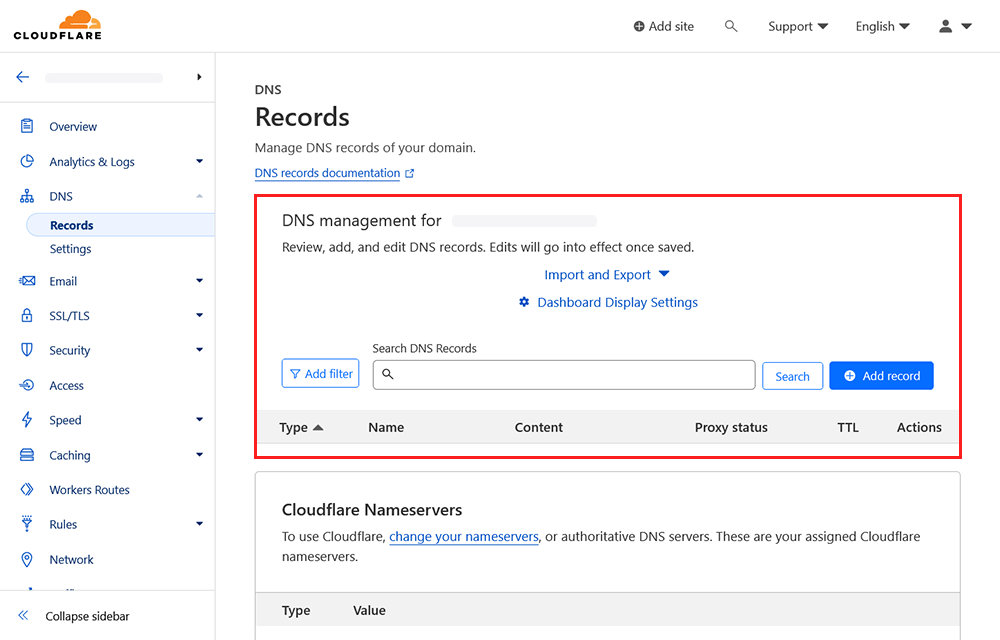Image resolution: width=1000 pixels, height=640 pixels.
Task: Click the Cloudflare logo
Action: click(x=57, y=25)
